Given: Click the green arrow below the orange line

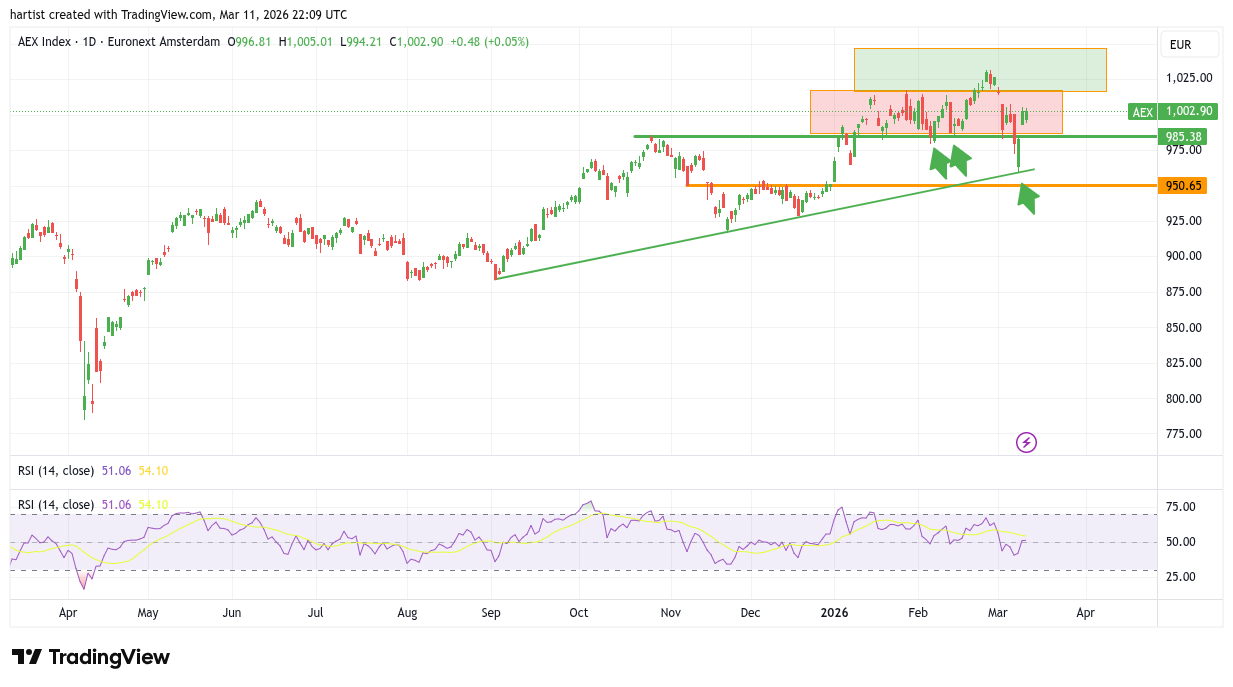Looking at the screenshot, I should 1027,198.
